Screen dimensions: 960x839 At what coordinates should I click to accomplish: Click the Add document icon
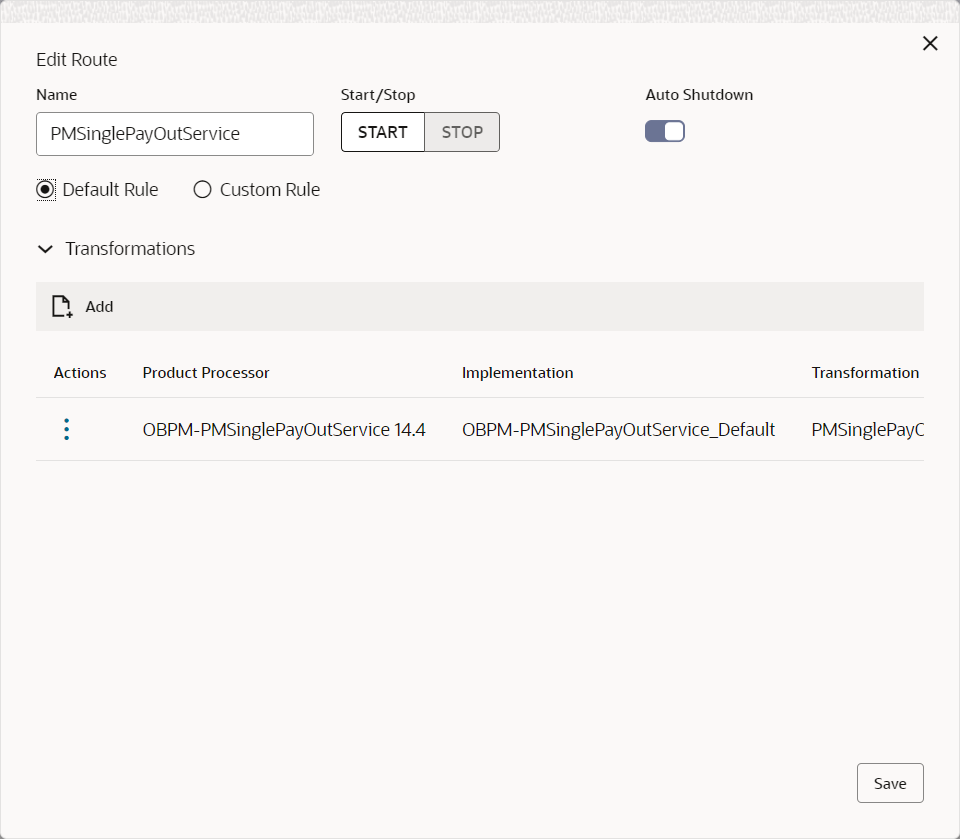pos(62,306)
